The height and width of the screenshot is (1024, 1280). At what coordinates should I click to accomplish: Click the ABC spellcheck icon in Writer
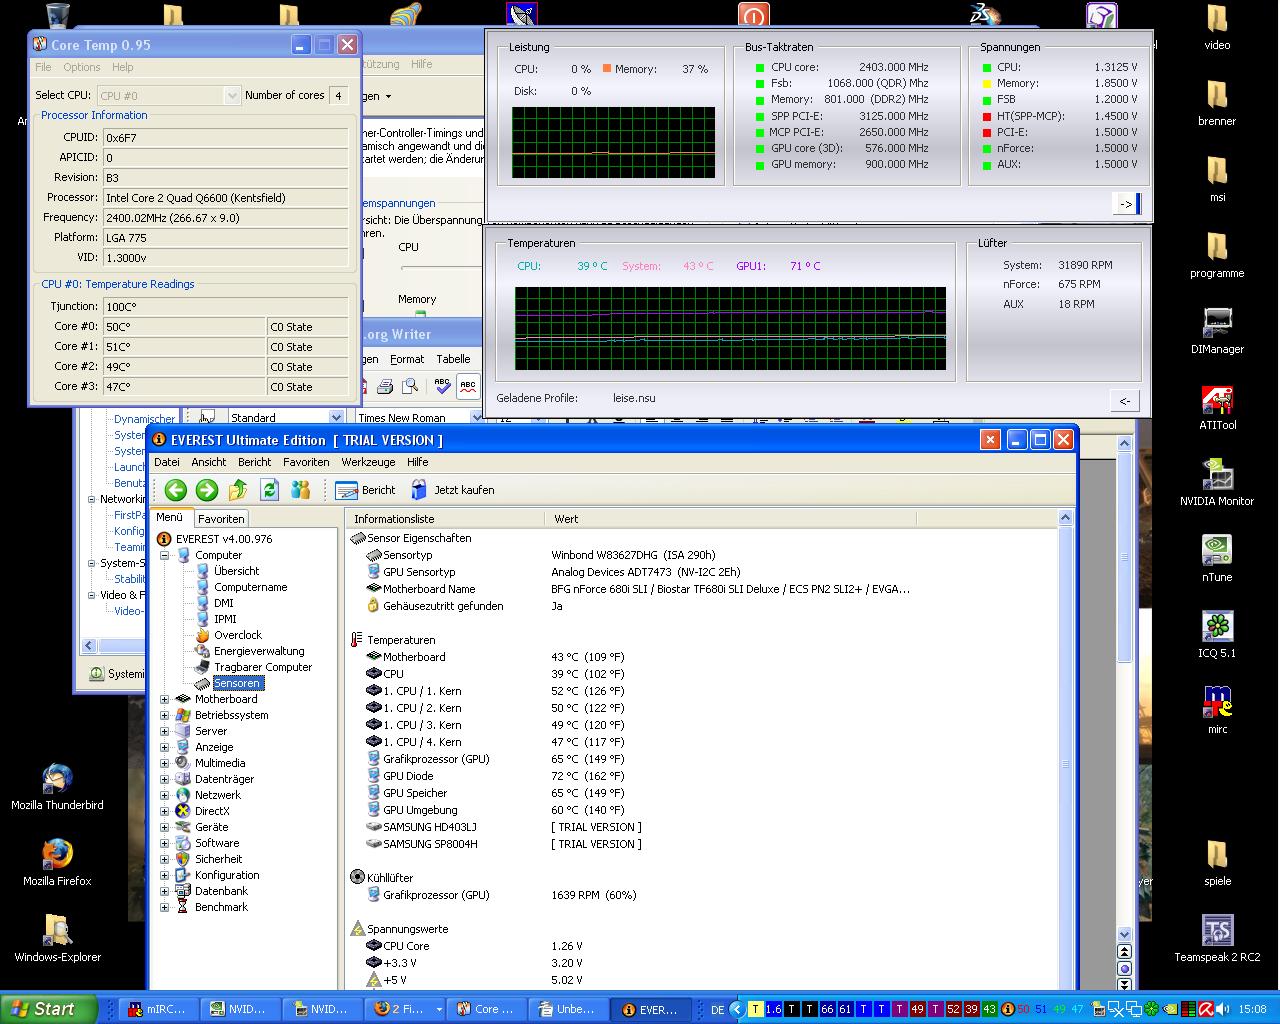coord(441,386)
